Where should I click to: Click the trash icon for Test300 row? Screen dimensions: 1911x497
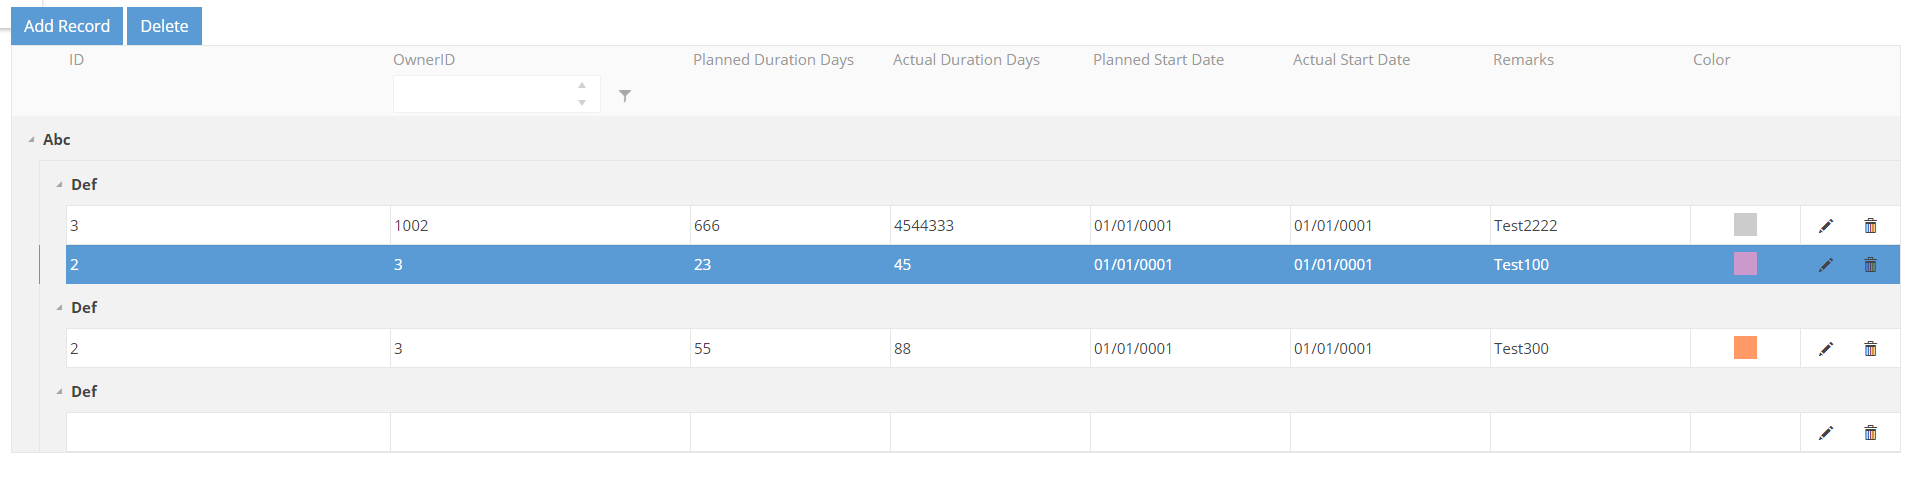[x=1870, y=349]
